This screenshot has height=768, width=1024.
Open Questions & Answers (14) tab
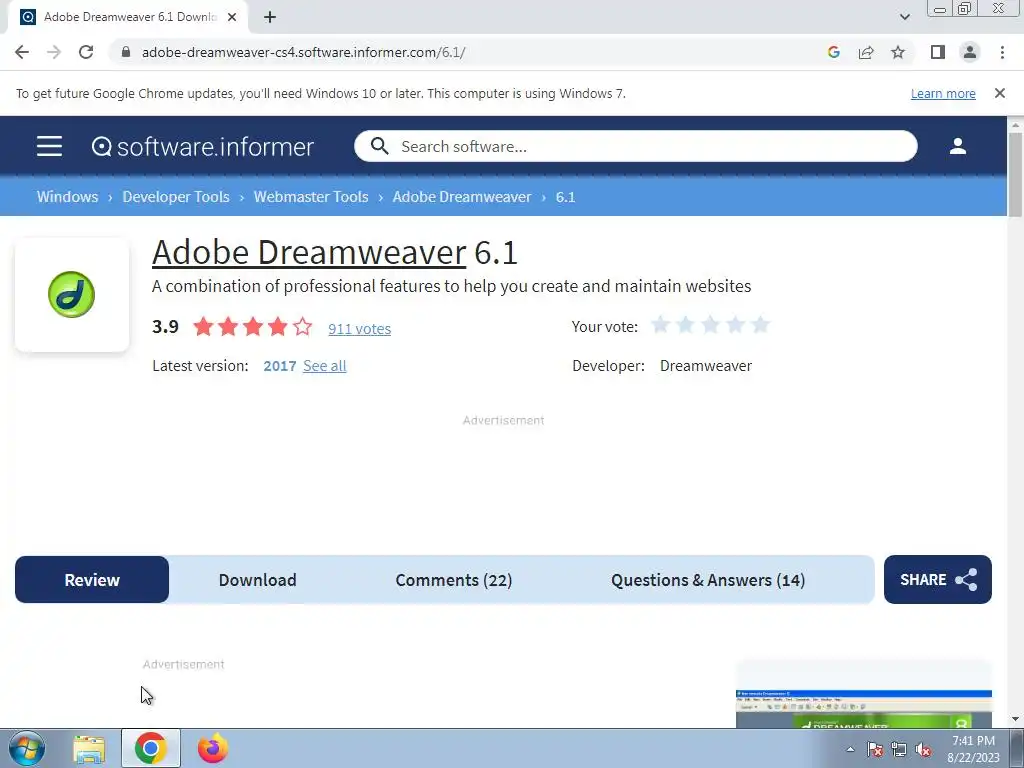708,579
